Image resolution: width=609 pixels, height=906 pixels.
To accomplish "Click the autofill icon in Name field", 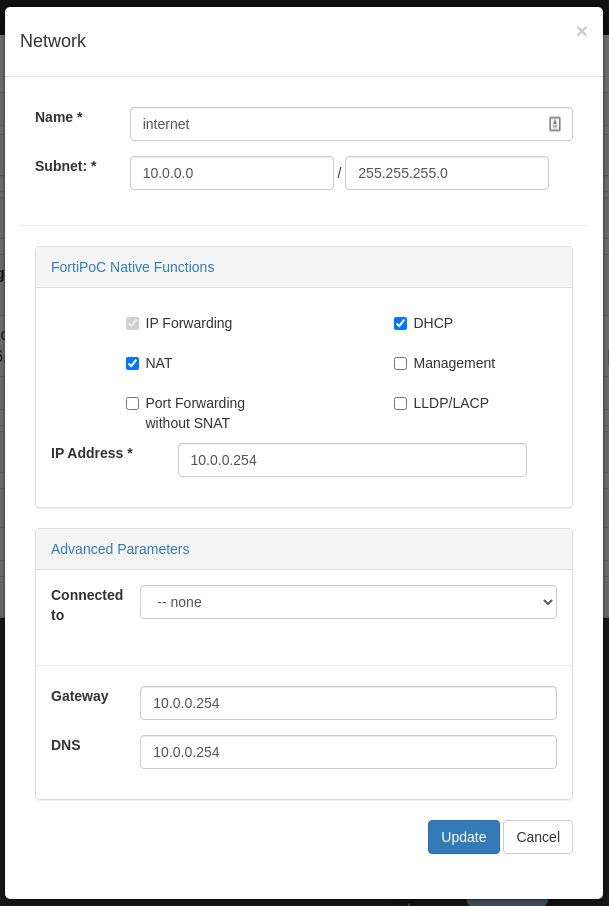I will (x=555, y=124).
